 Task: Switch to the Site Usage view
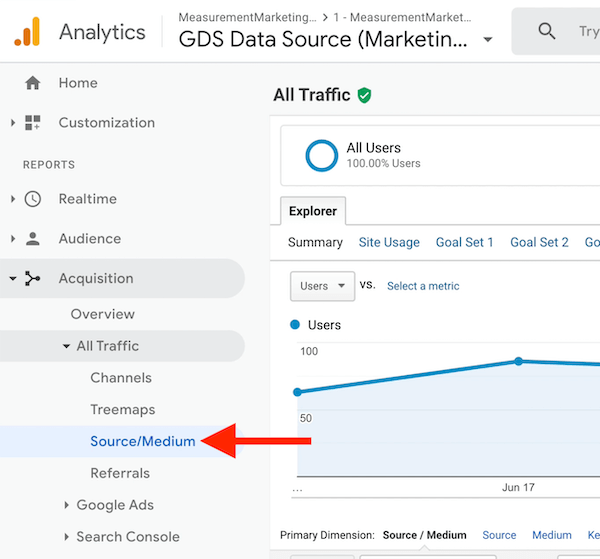point(389,242)
